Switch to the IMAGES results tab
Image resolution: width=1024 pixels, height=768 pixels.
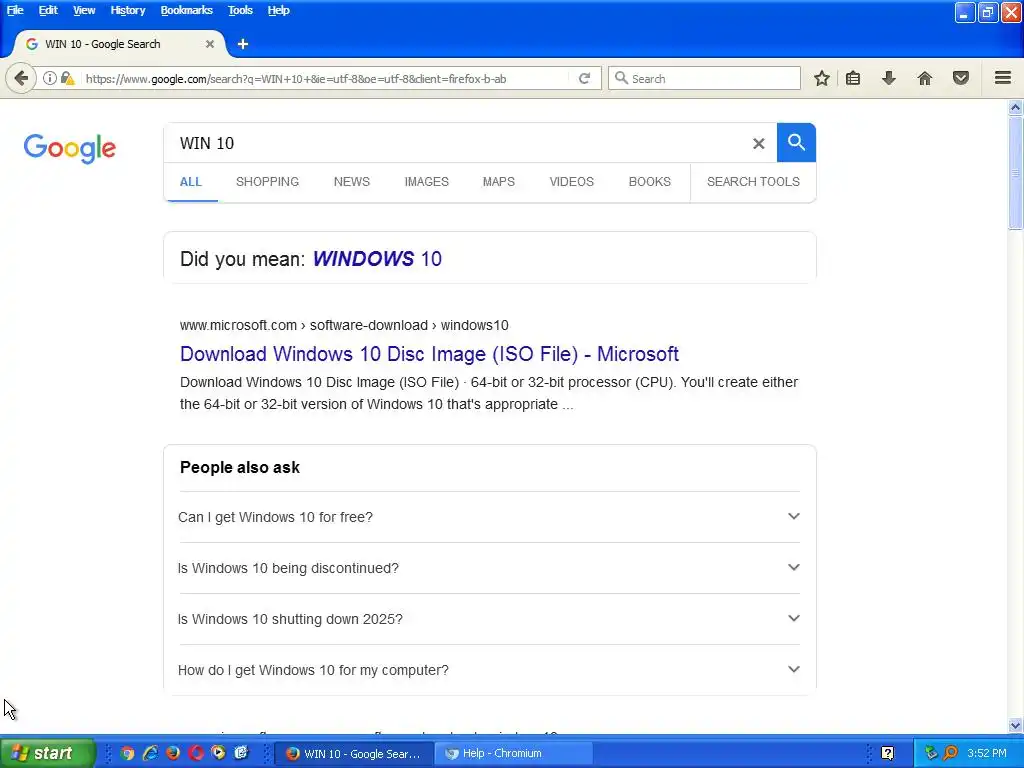pyautogui.click(x=426, y=182)
